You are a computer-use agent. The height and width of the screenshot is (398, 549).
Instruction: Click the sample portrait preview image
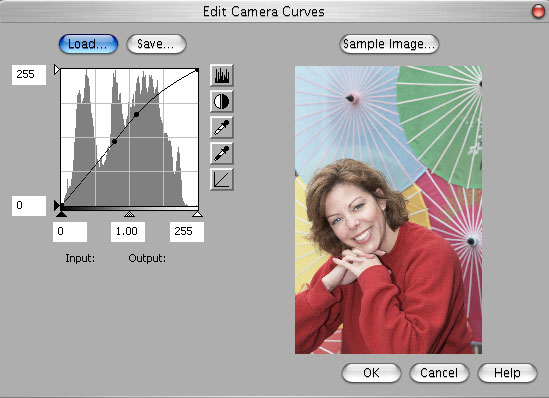[388, 210]
